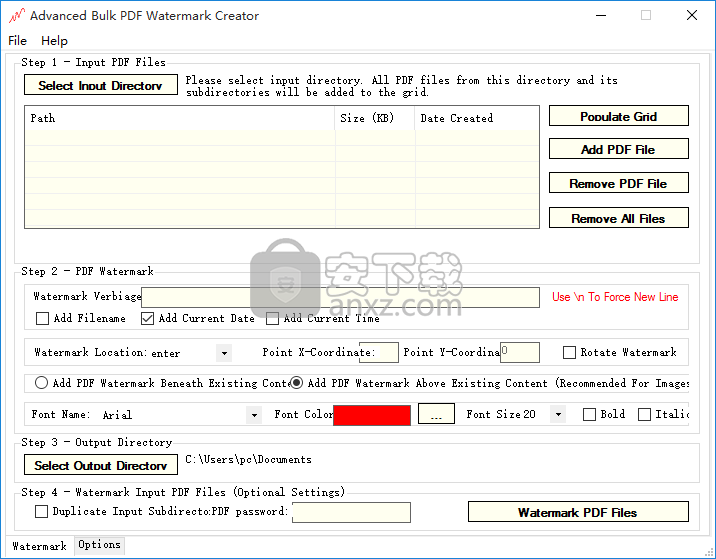Expand the Font Size dropdown
The height and width of the screenshot is (559, 716).
coord(558,415)
